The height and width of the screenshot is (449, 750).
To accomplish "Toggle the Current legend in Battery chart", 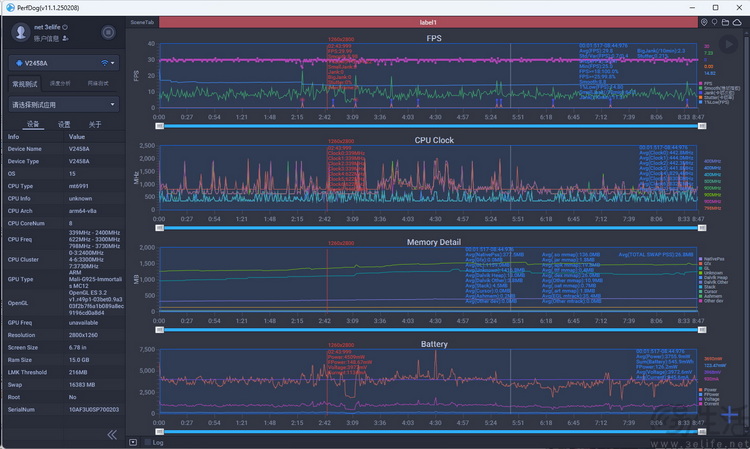I will point(709,404).
